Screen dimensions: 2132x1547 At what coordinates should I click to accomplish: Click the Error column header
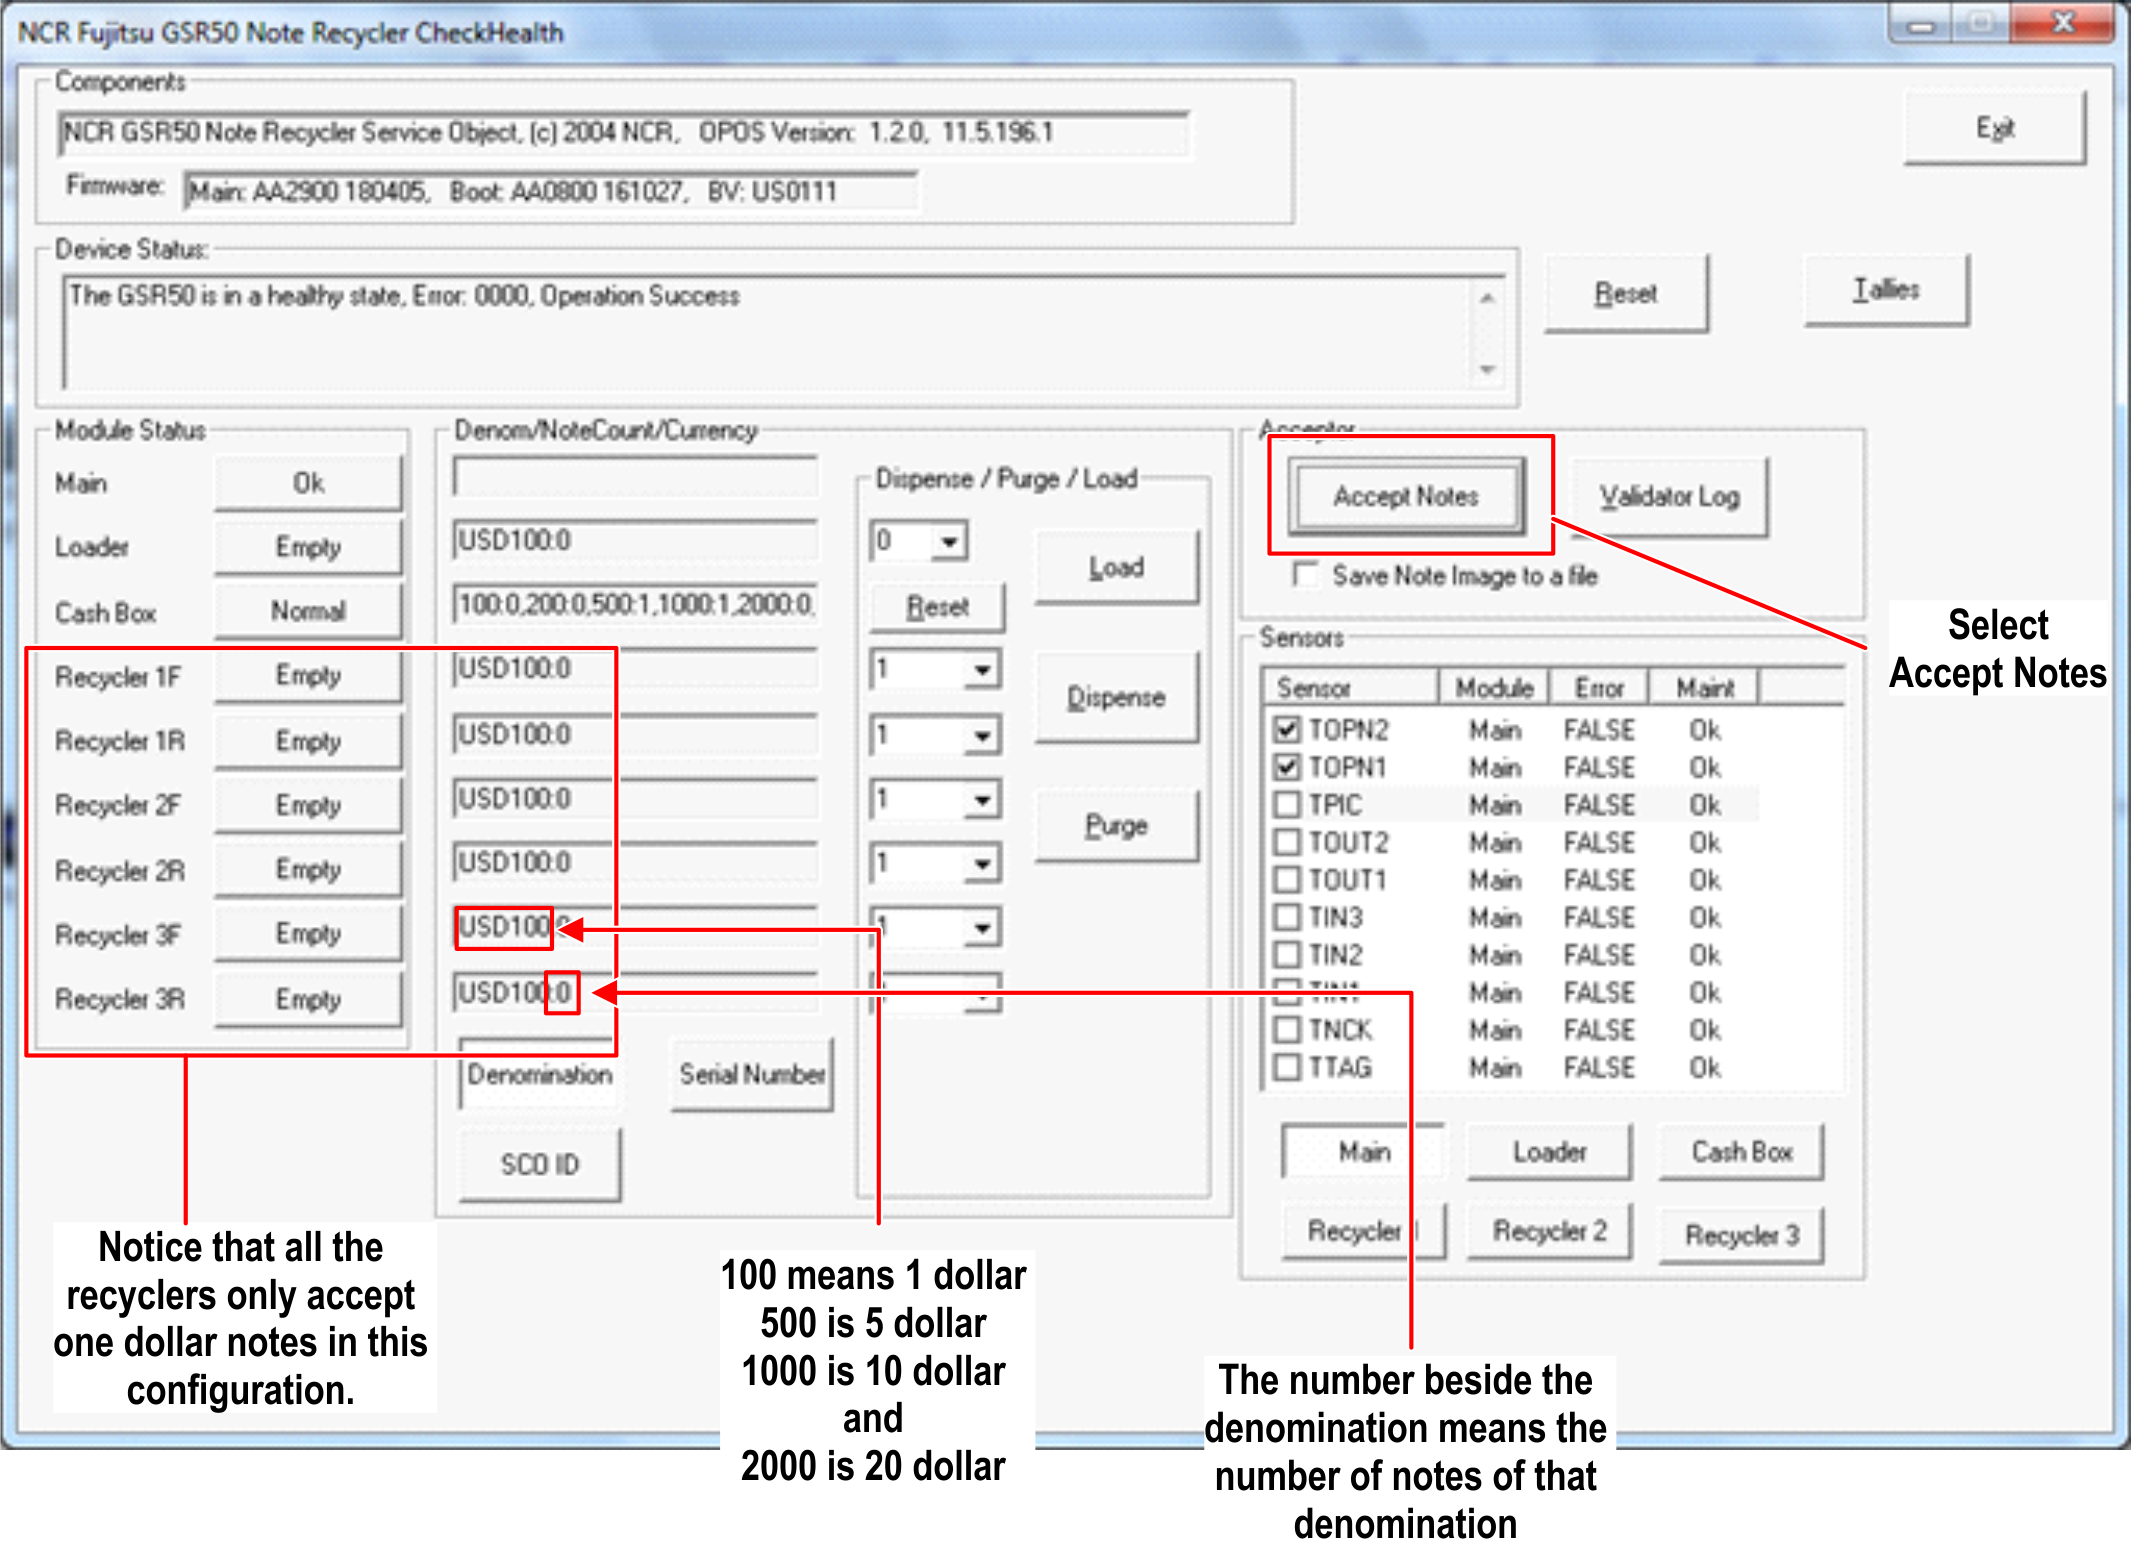click(x=1599, y=687)
